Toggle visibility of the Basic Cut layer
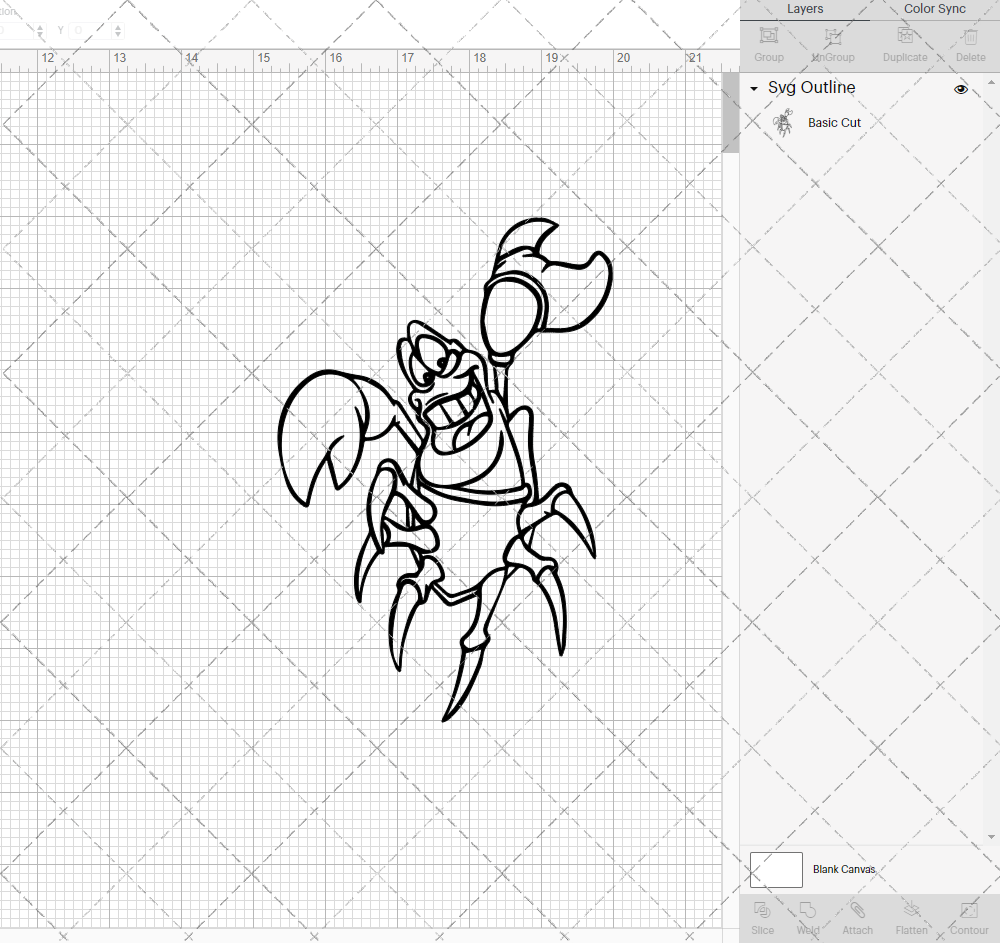Image resolution: width=1000 pixels, height=943 pixels. 960,122
